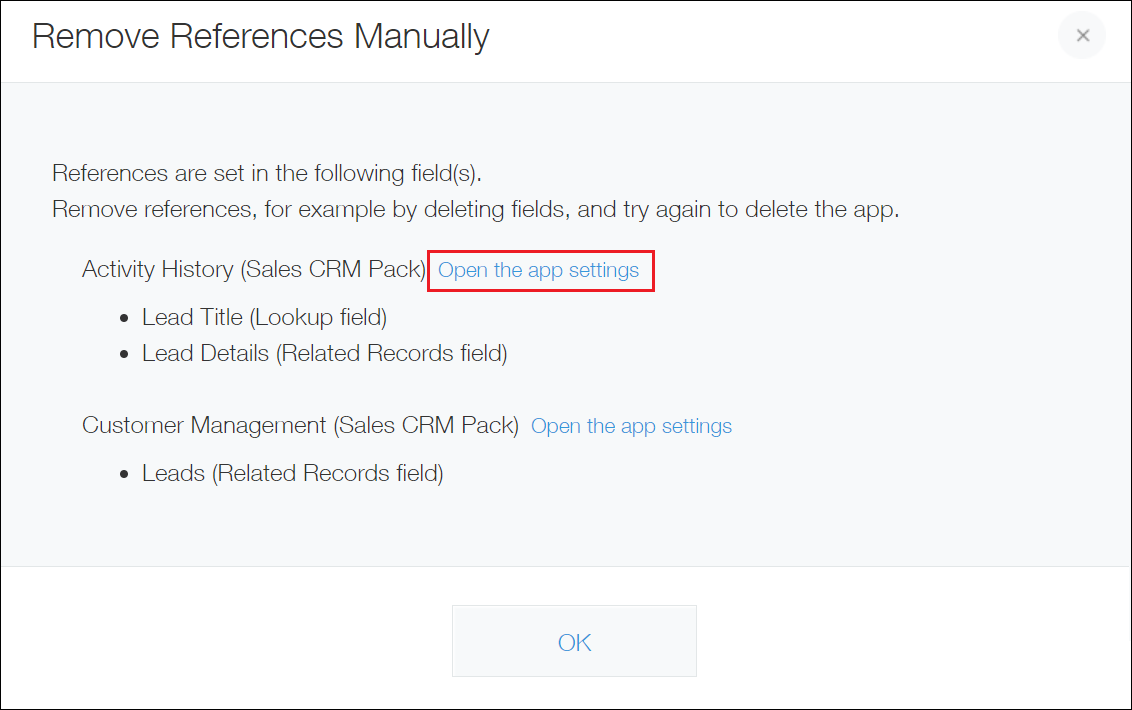Click the bullet beside Leads entry

126,473
